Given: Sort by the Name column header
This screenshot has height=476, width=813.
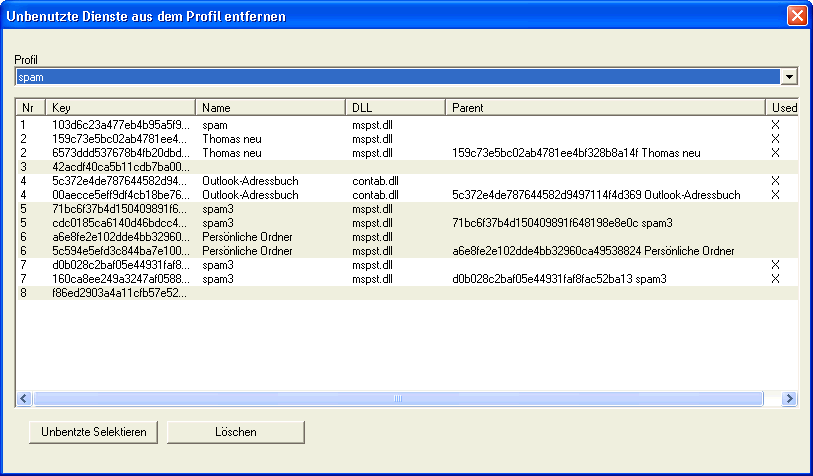Looking at the screenshot, I should click(x=270, y=107).
